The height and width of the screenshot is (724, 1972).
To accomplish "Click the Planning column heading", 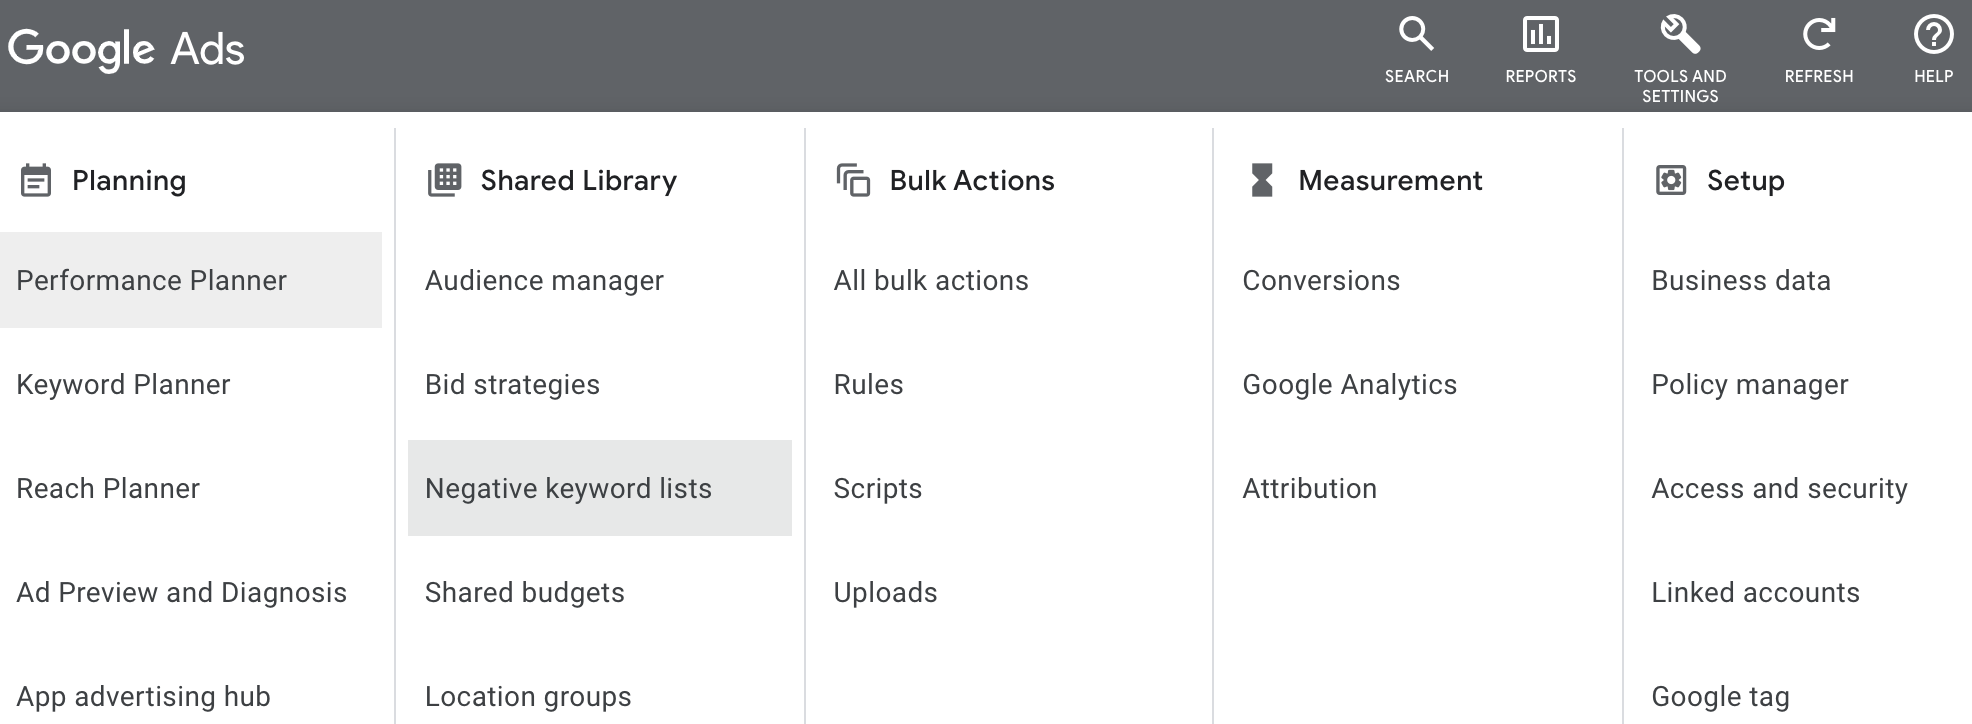I will [129, 181].
